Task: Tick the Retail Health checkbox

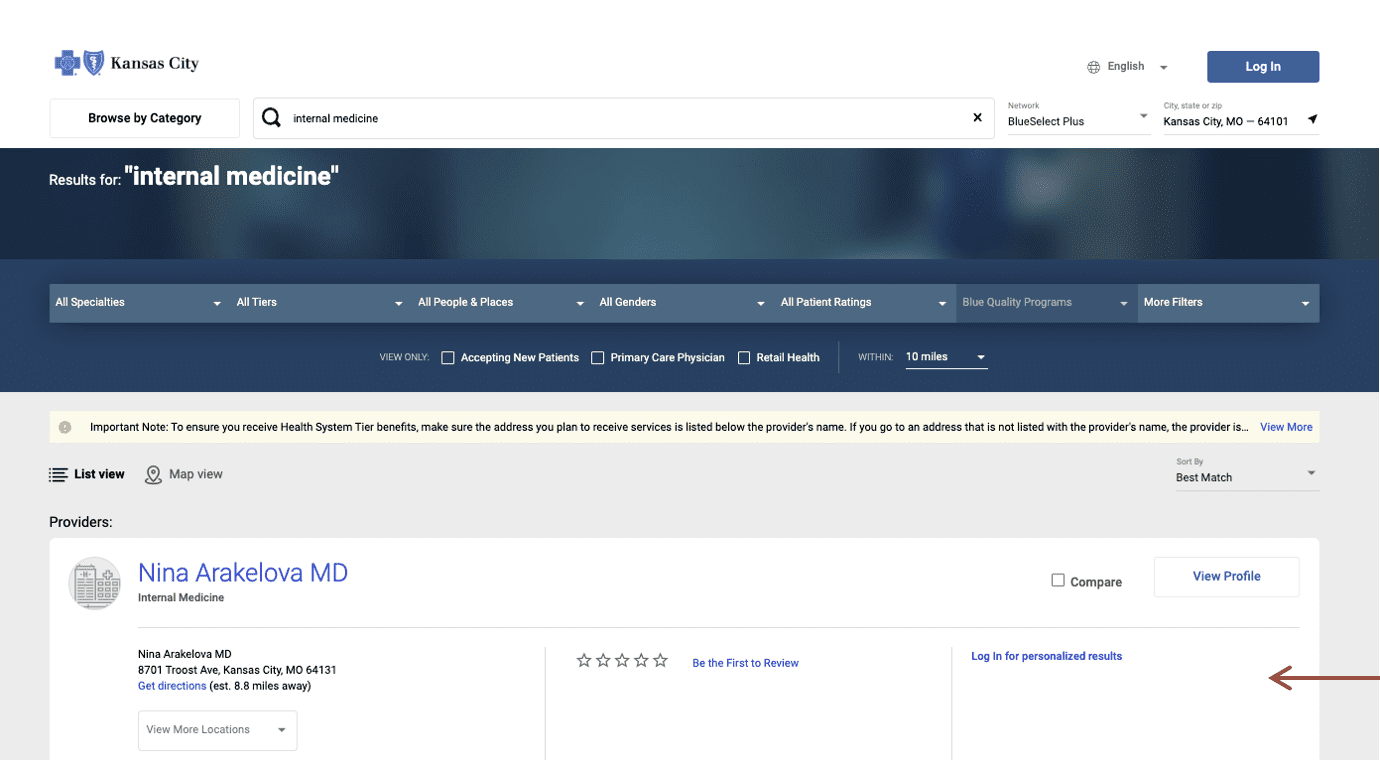Action: (x=744, y=358)
